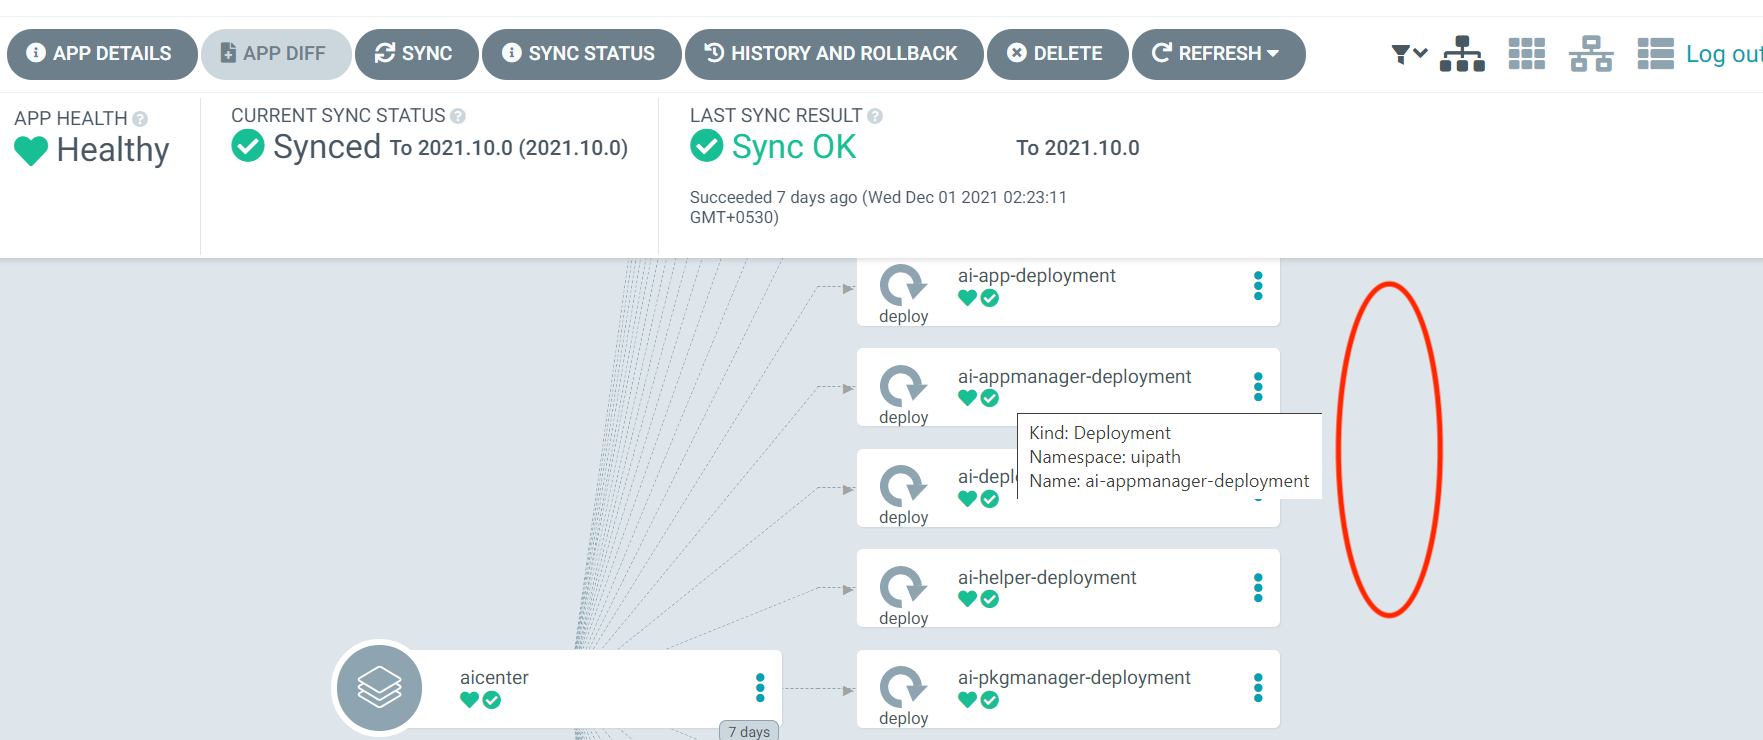This screenshot has width=1763, height=740.
Task: Open Sync Status
Action: click(581, 54)
